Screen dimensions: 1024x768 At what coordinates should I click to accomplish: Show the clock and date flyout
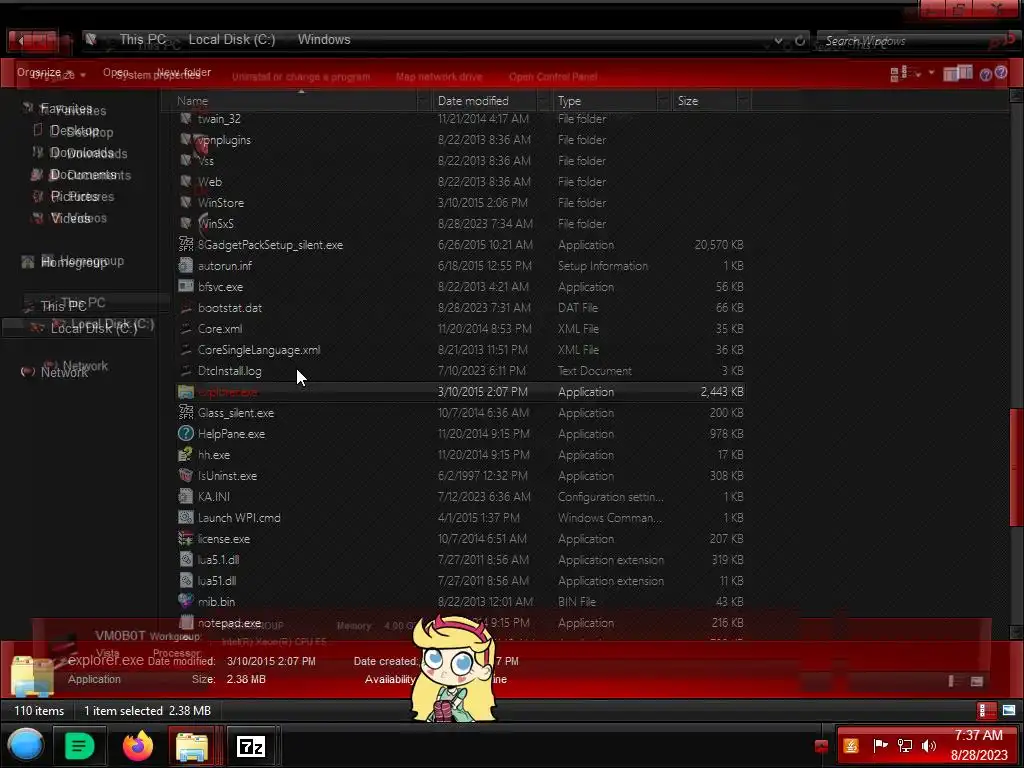[979, 745]
